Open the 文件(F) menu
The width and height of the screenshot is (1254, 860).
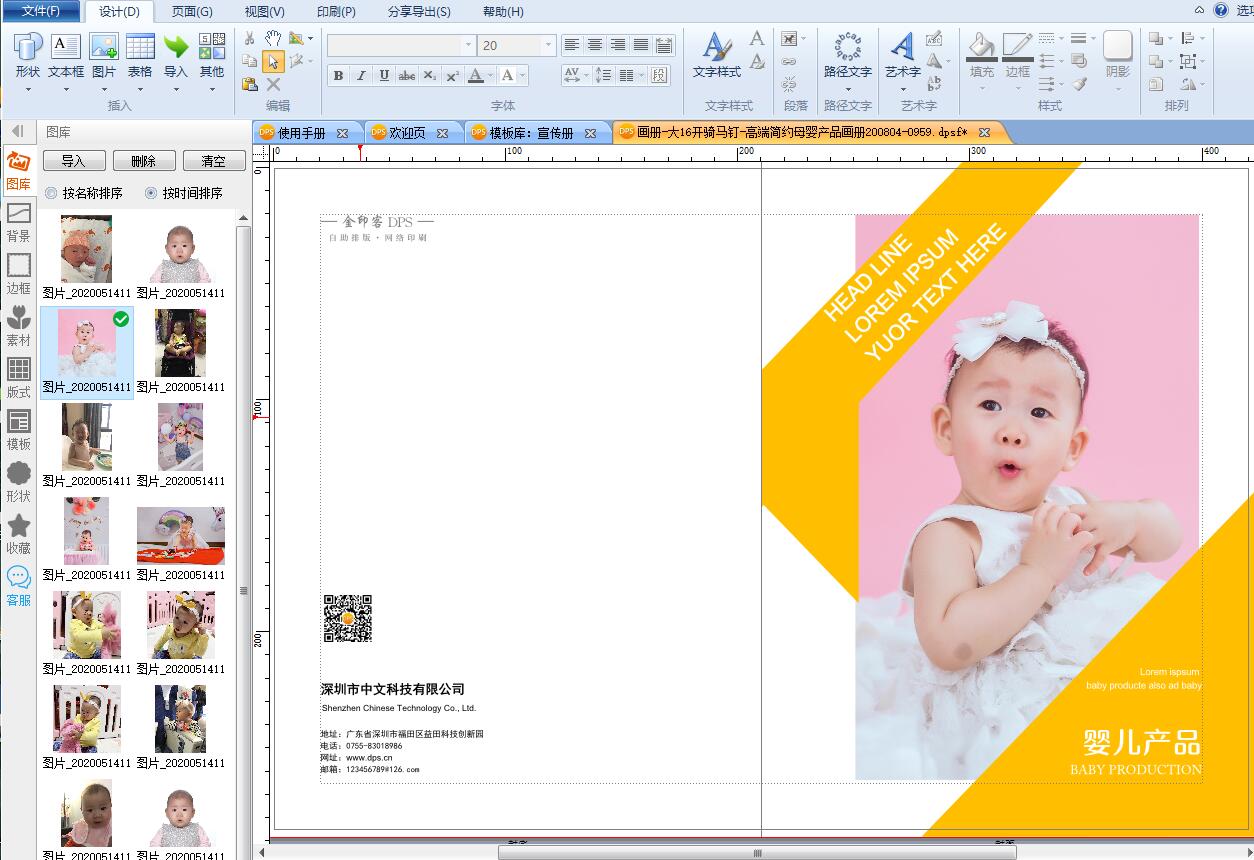click(x=41, y=11)
